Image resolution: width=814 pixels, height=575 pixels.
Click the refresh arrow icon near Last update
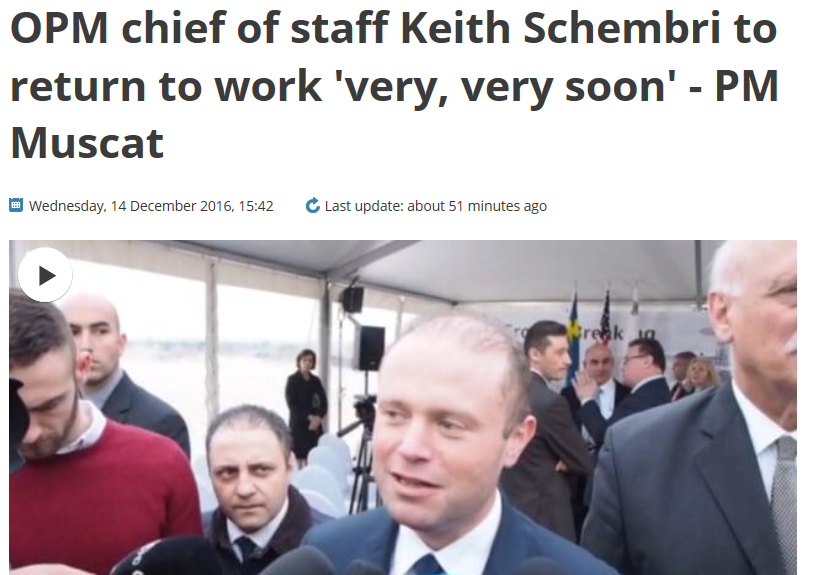[x=313, y=206]
